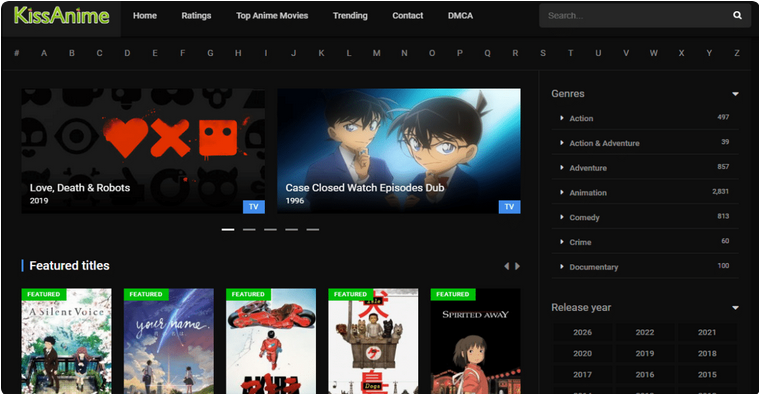Show the previous featured titles

click(506, 266)
